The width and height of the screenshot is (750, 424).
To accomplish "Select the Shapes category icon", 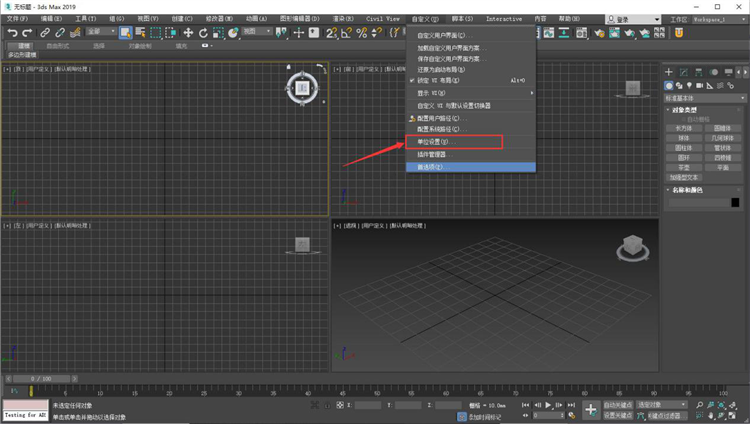I will (679, 85).
